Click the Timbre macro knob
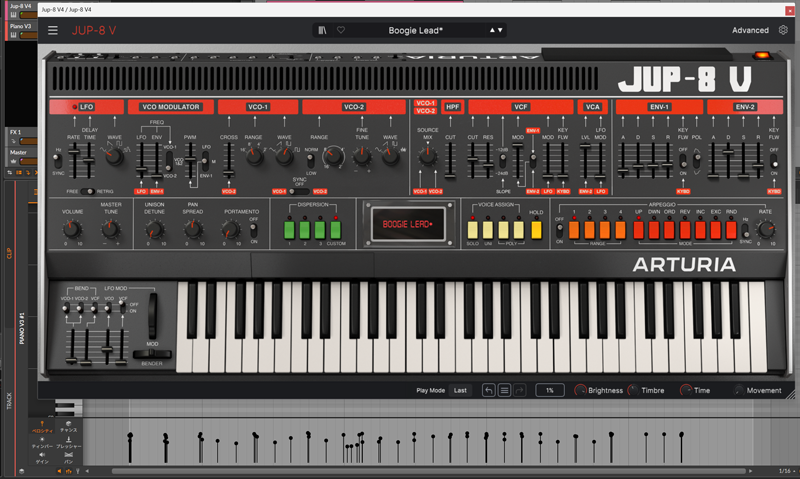Image resolution: width=800 pixels, height=479 pixels. [x=633, y=390]
